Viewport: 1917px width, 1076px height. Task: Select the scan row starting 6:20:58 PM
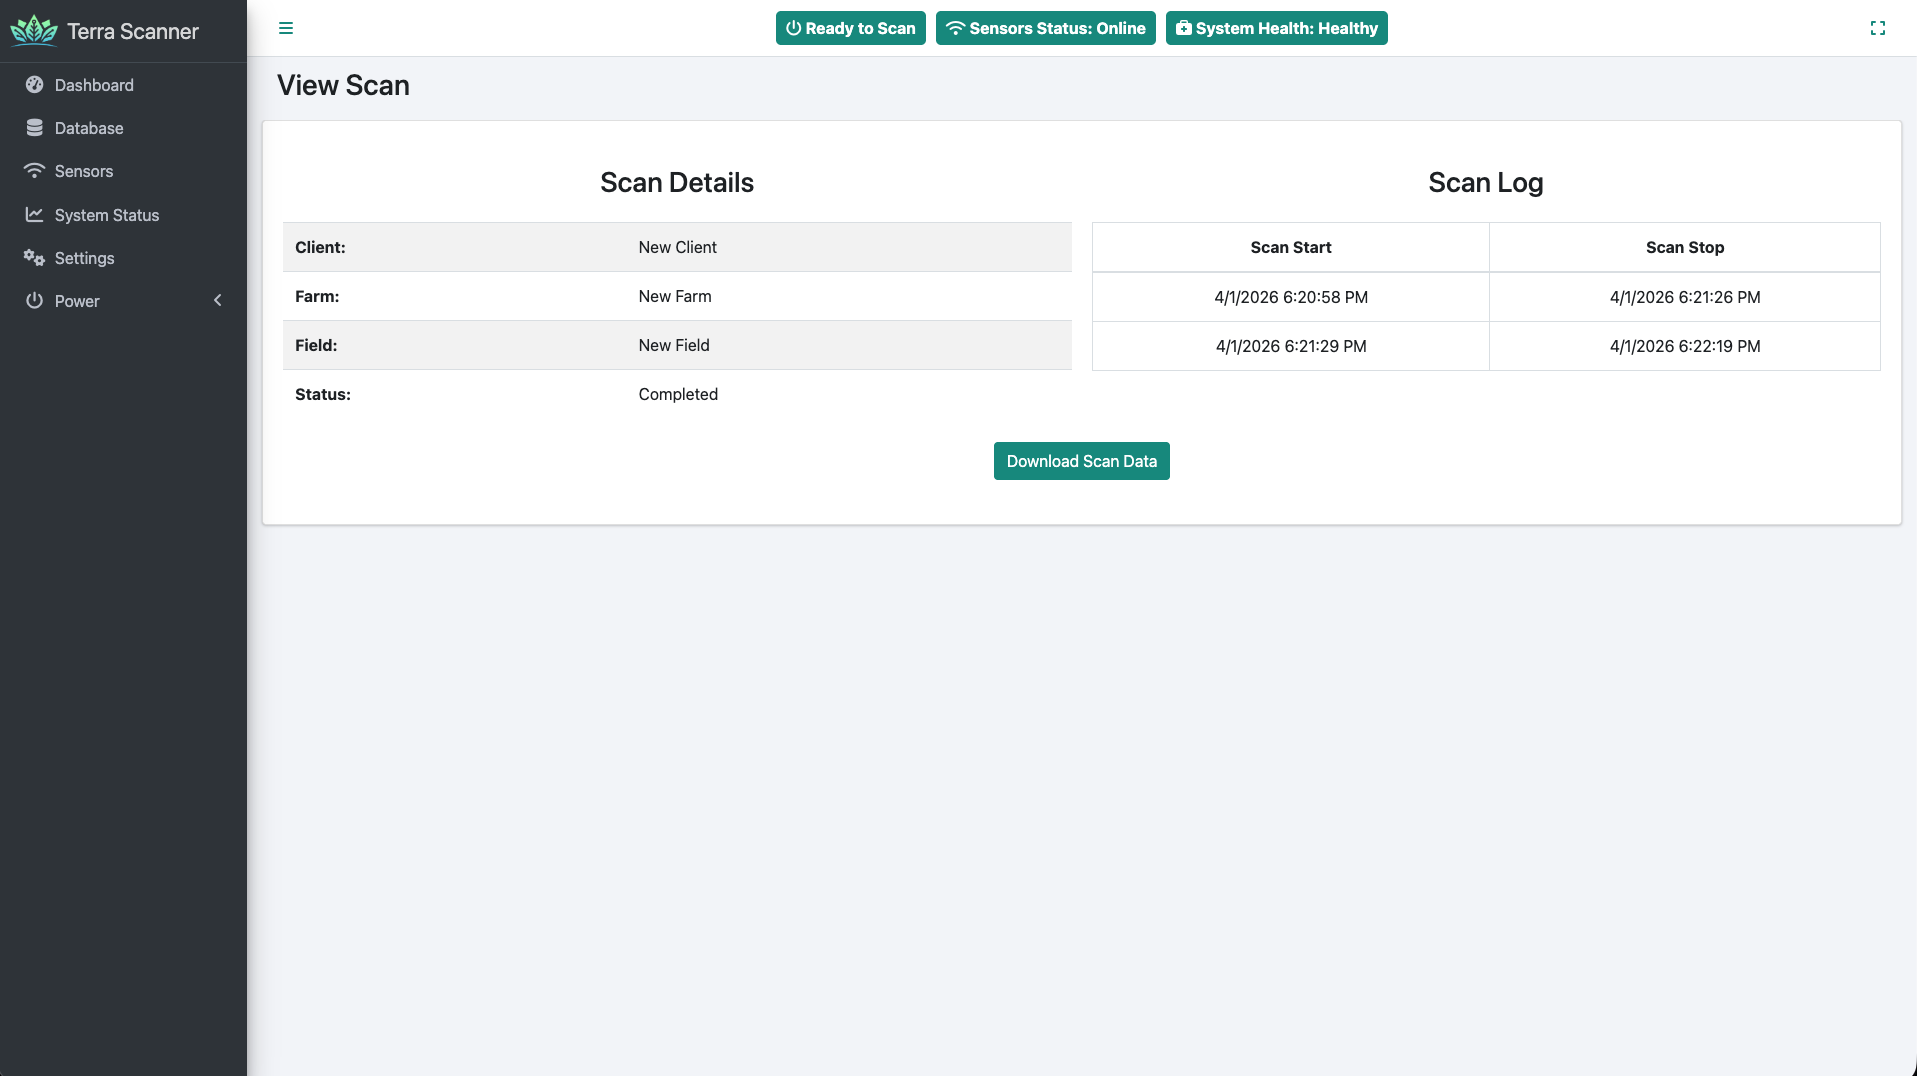(1290, 297)
